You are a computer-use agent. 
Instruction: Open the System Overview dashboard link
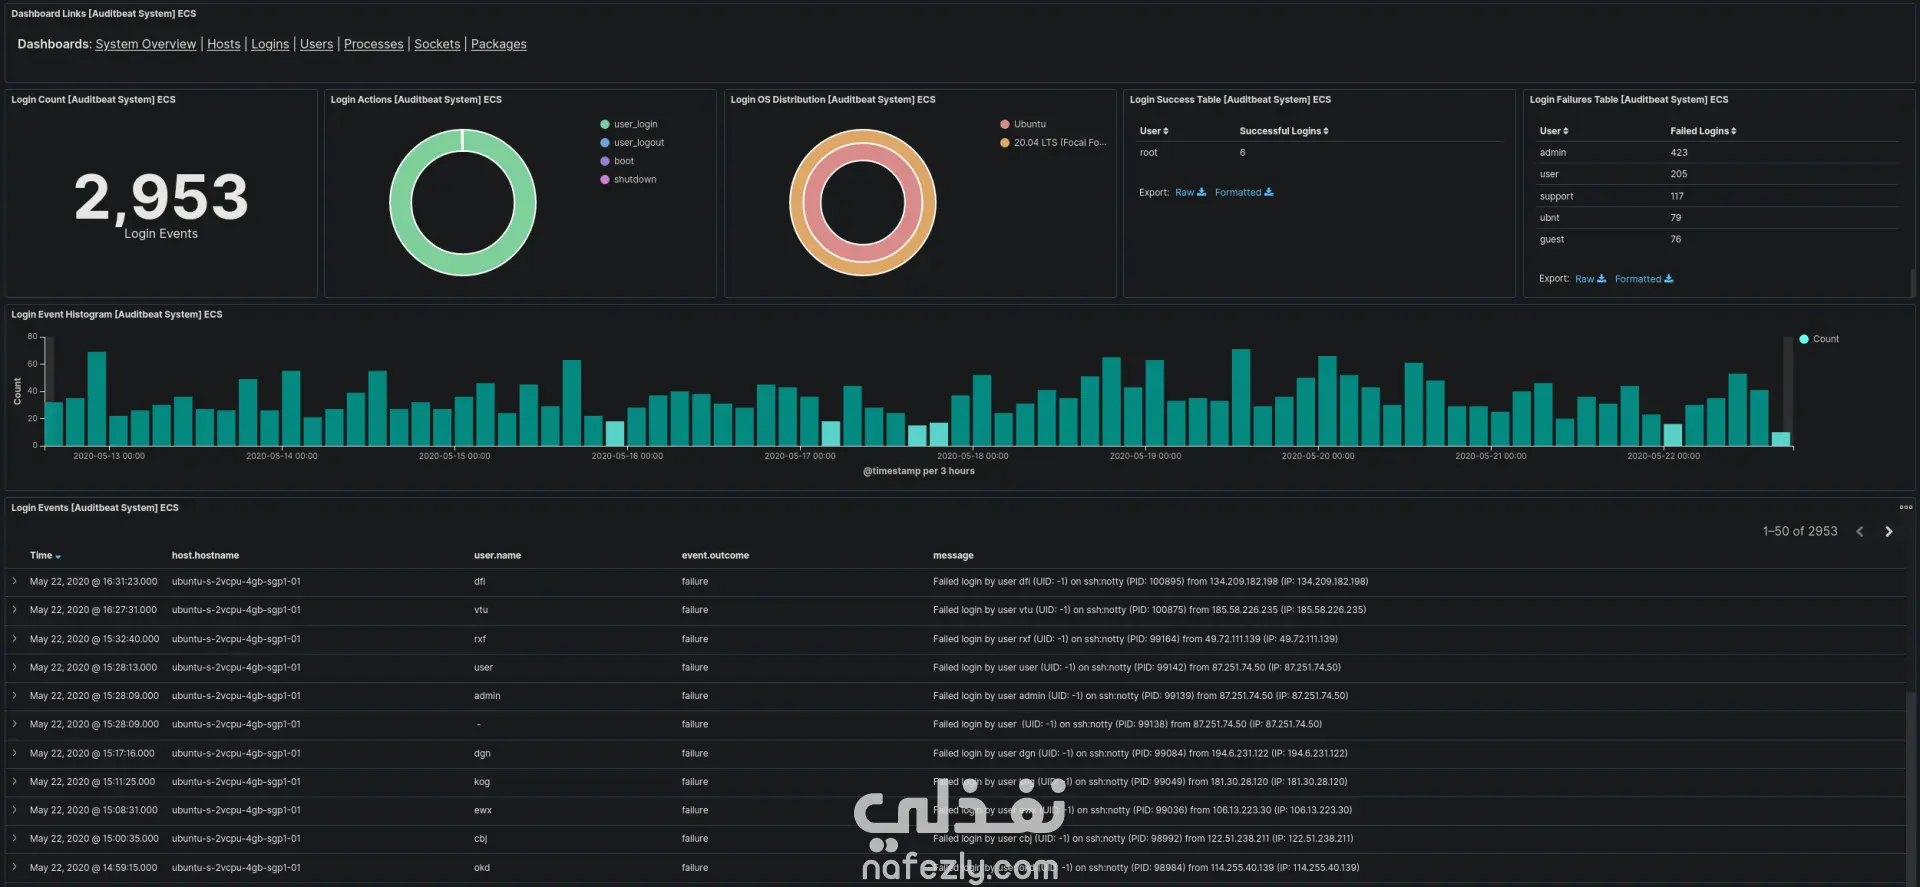[146, 44]
